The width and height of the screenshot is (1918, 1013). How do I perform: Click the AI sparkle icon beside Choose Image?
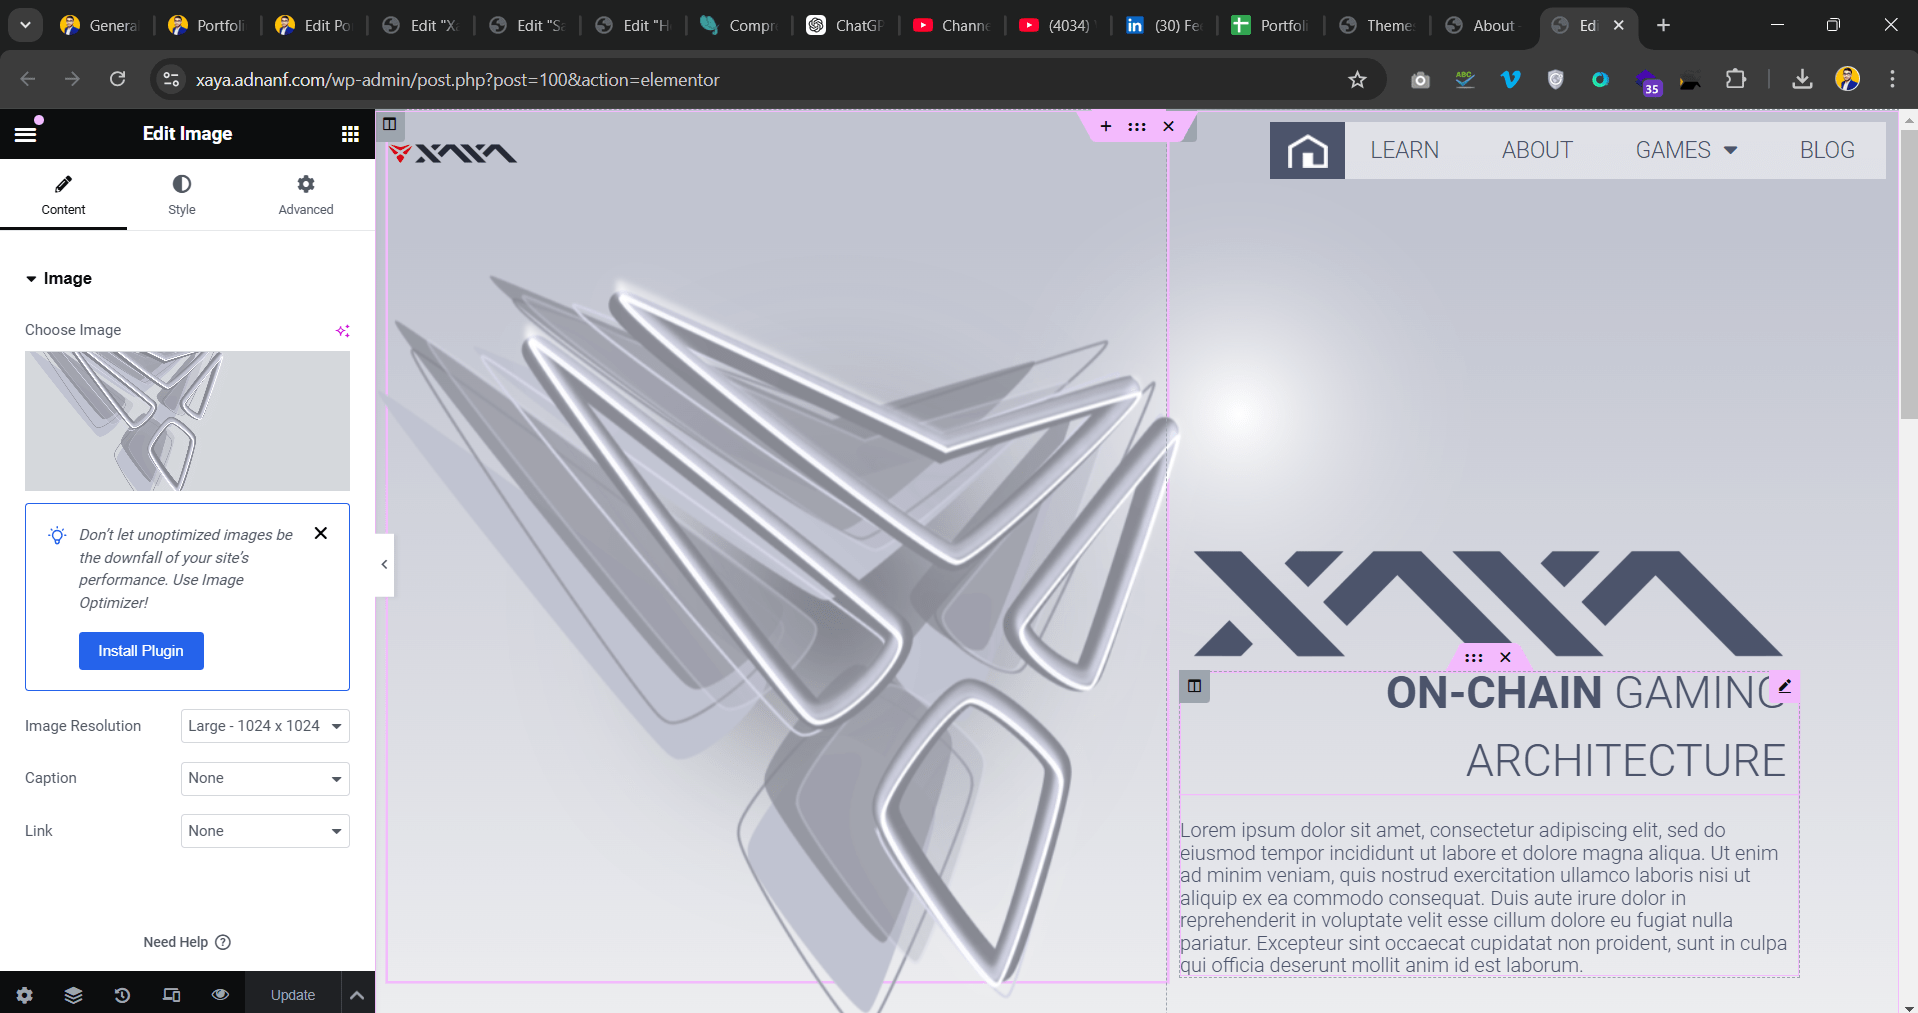343,331
